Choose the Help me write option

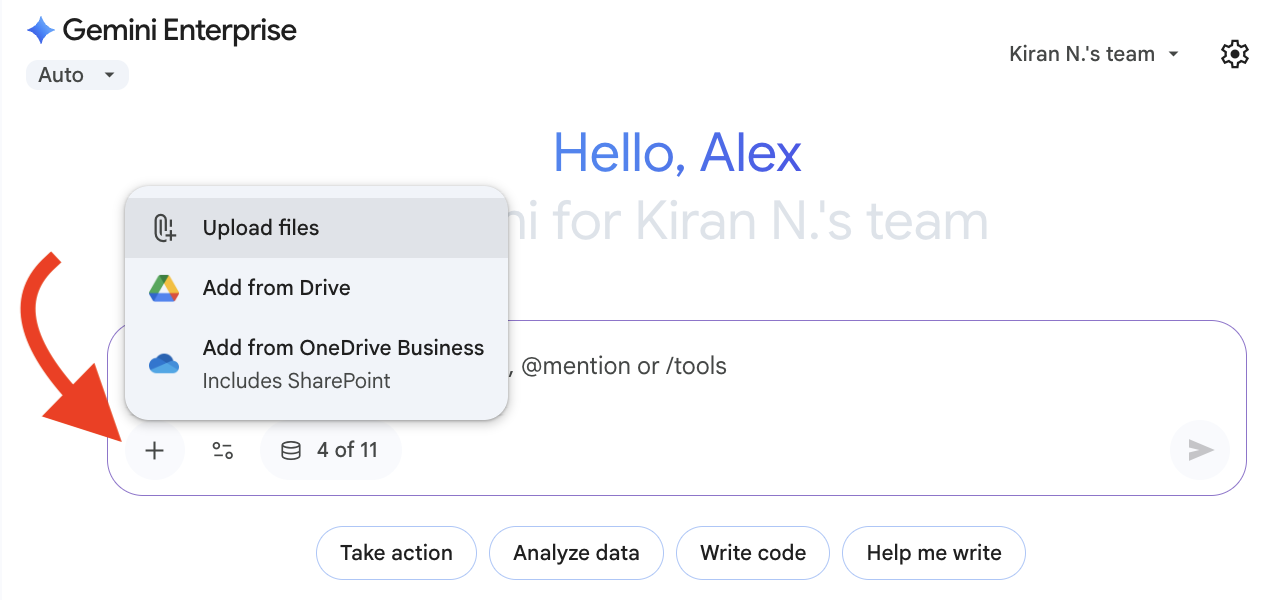click(x=933, y=552)
